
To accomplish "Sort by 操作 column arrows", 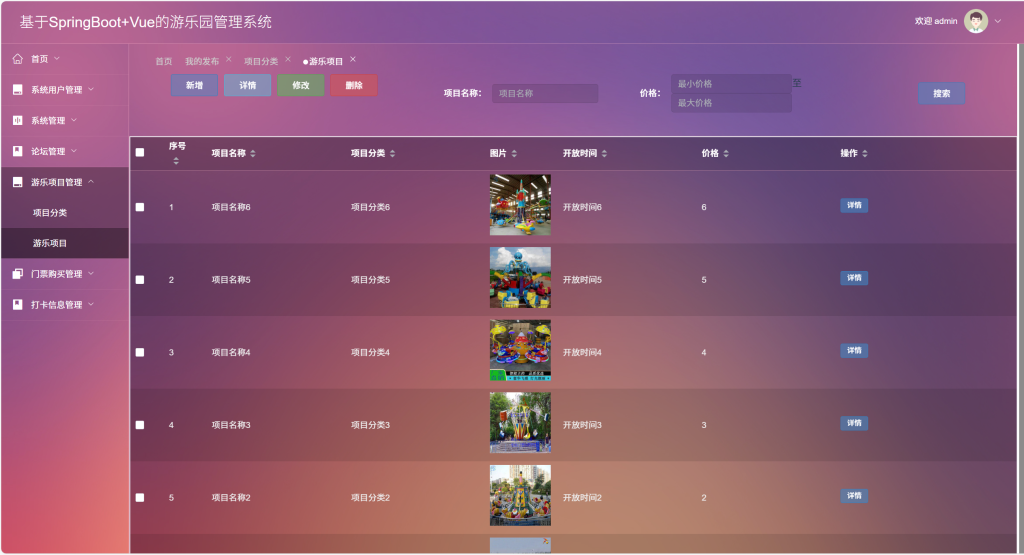I will click(x=865, y=153).
